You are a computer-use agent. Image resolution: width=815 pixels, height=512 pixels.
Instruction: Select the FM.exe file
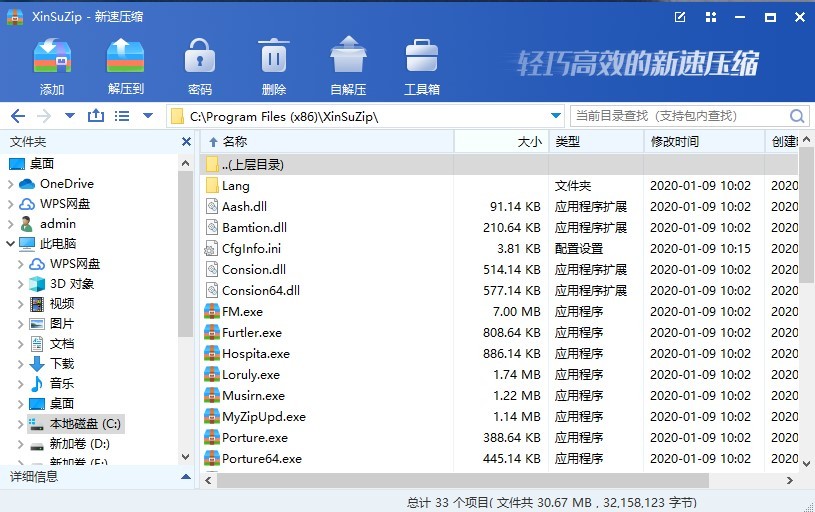click(x=499, y=312)
